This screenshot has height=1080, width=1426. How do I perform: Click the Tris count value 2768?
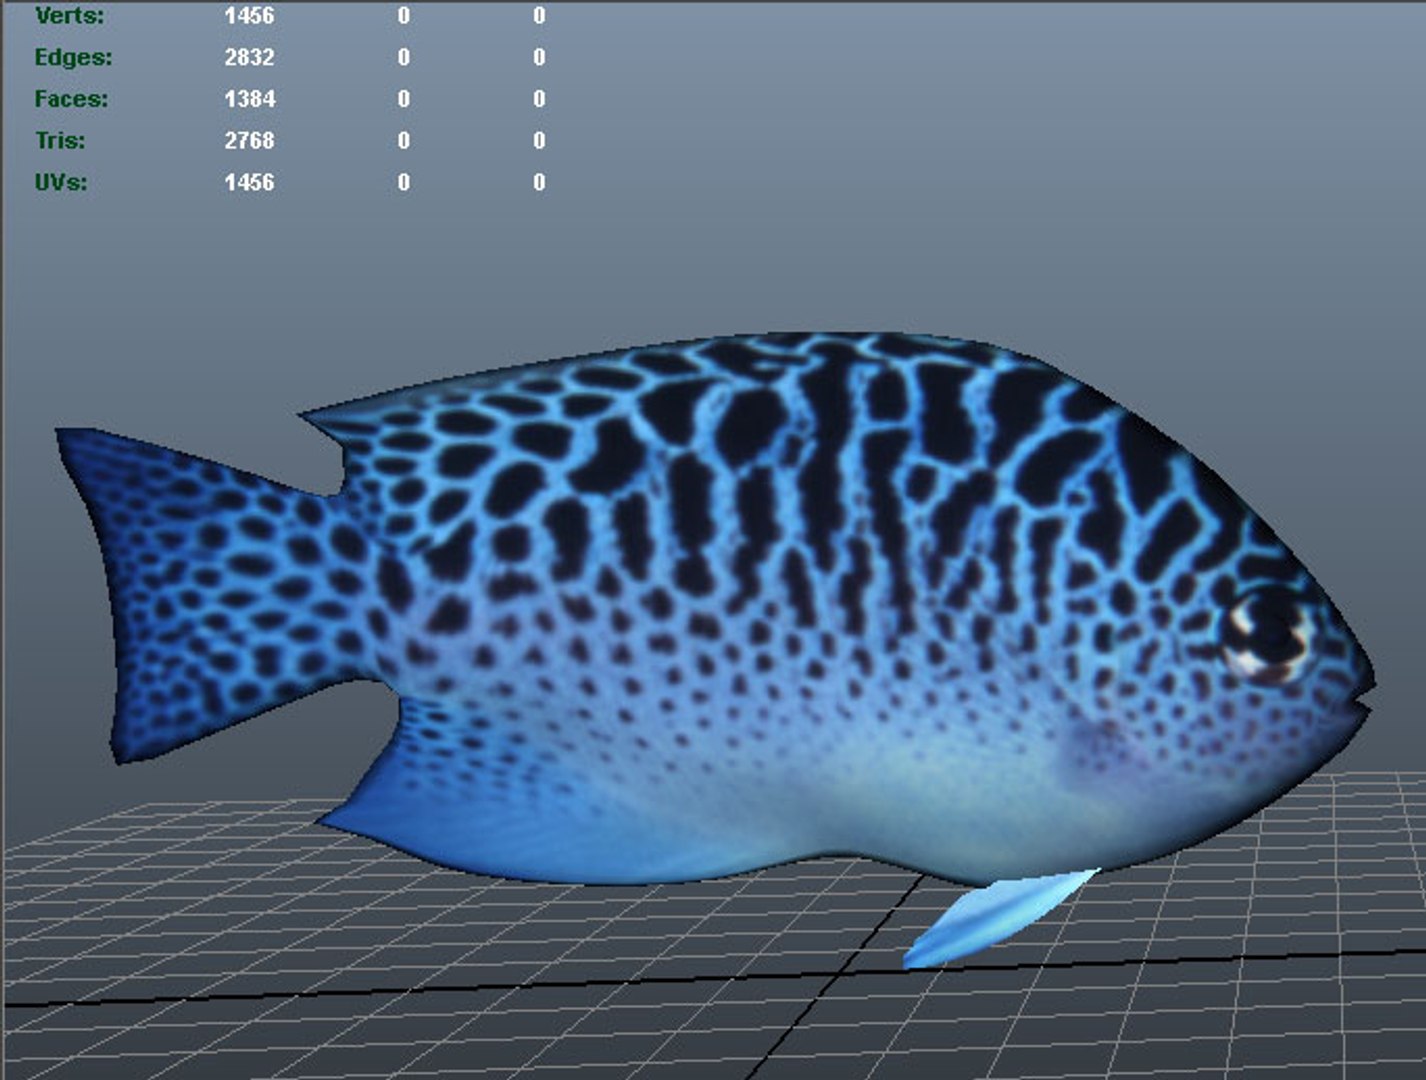[249, 140]
